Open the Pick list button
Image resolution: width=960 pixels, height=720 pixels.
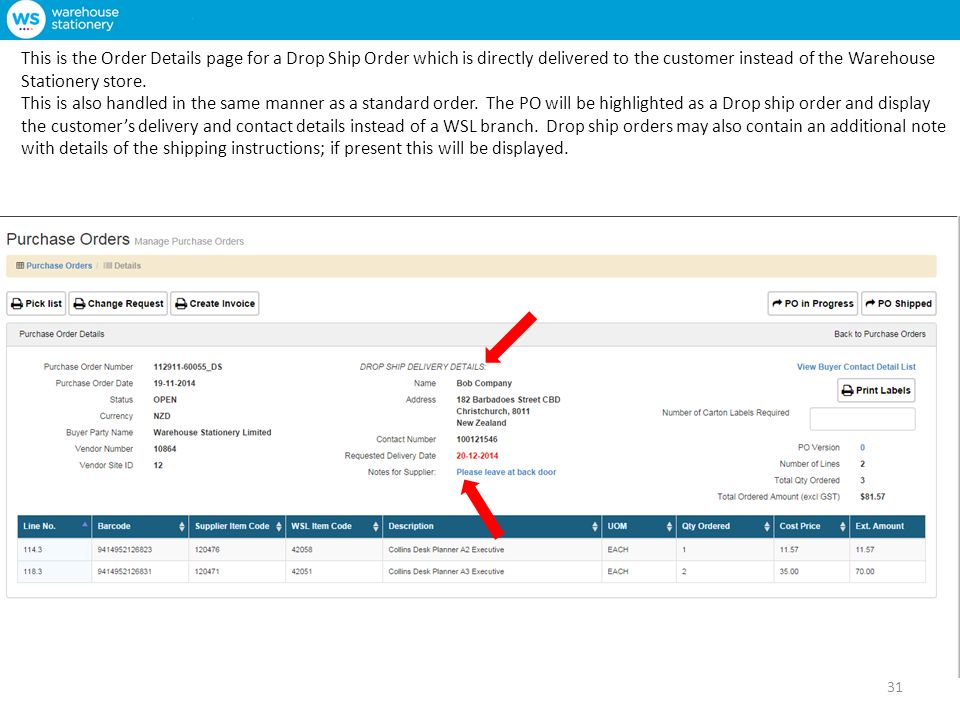pos(36,304)
